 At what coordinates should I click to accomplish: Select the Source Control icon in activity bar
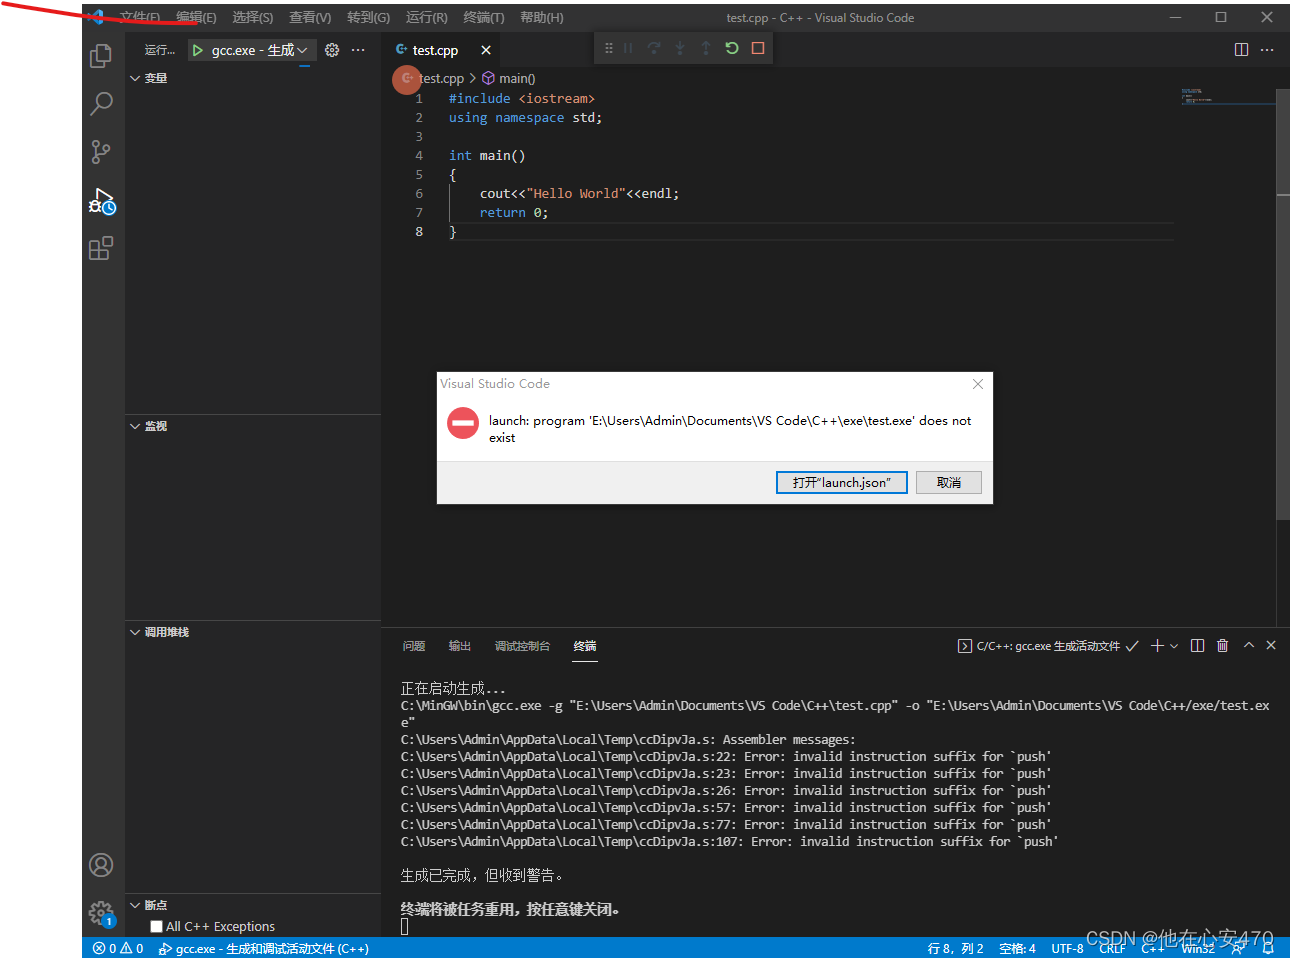pos(101,151)
